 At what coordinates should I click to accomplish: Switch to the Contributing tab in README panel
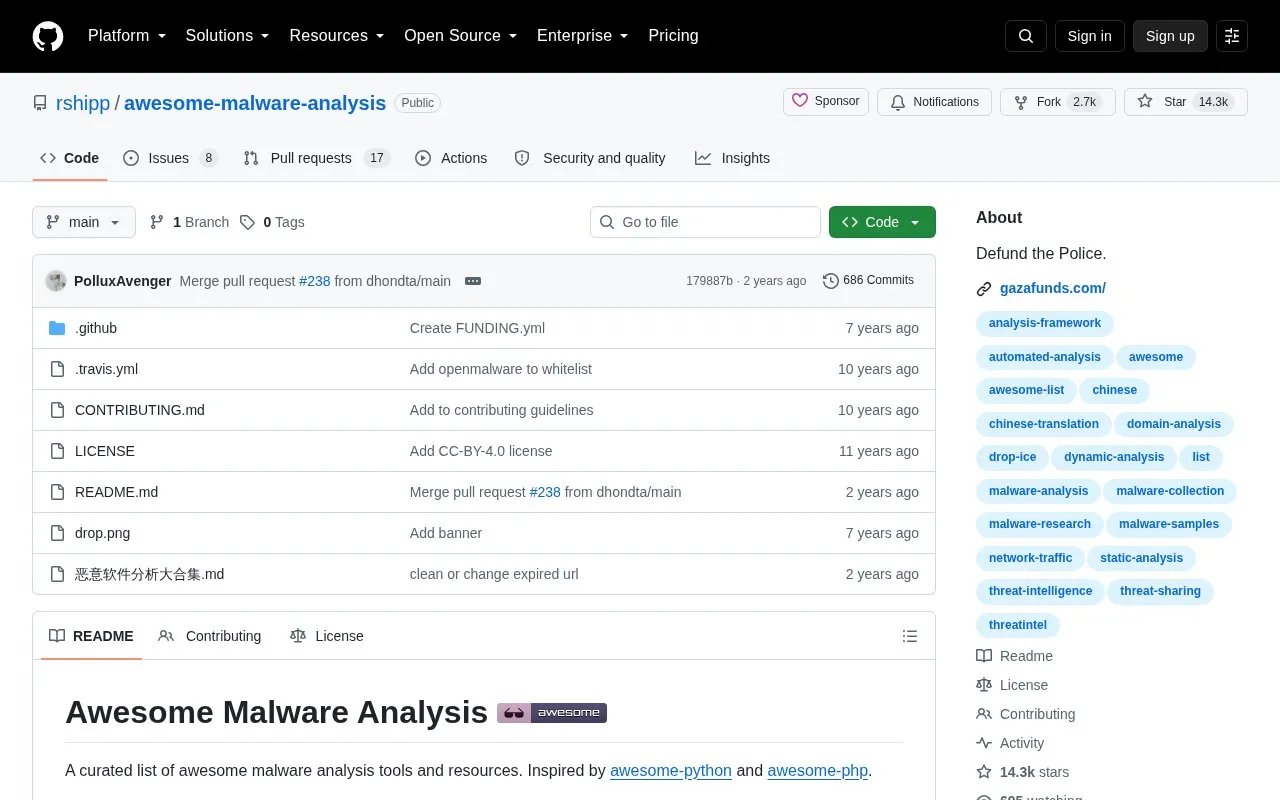(210, 636)
